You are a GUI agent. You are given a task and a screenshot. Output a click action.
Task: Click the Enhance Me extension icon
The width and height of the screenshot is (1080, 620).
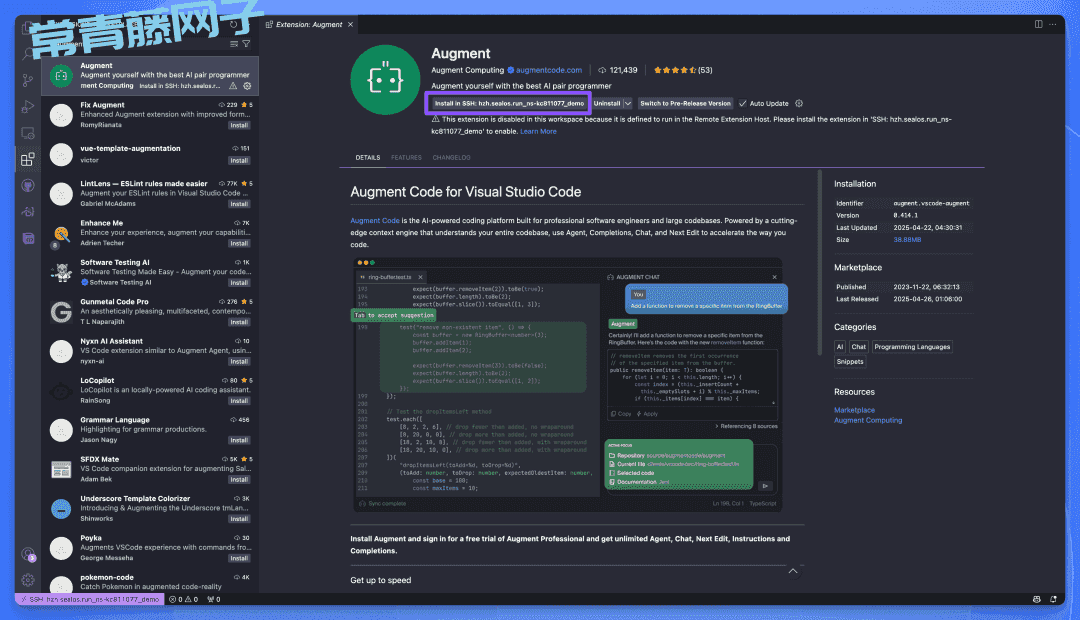point(61,234)
